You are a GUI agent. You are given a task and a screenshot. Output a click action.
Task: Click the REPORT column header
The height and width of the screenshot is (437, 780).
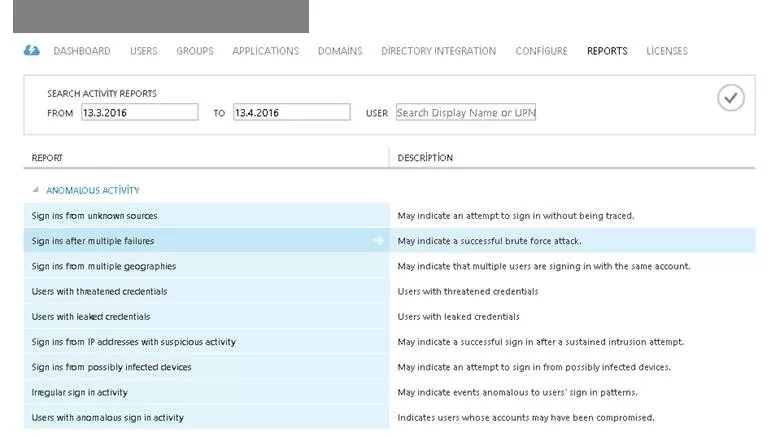(47, 158)
